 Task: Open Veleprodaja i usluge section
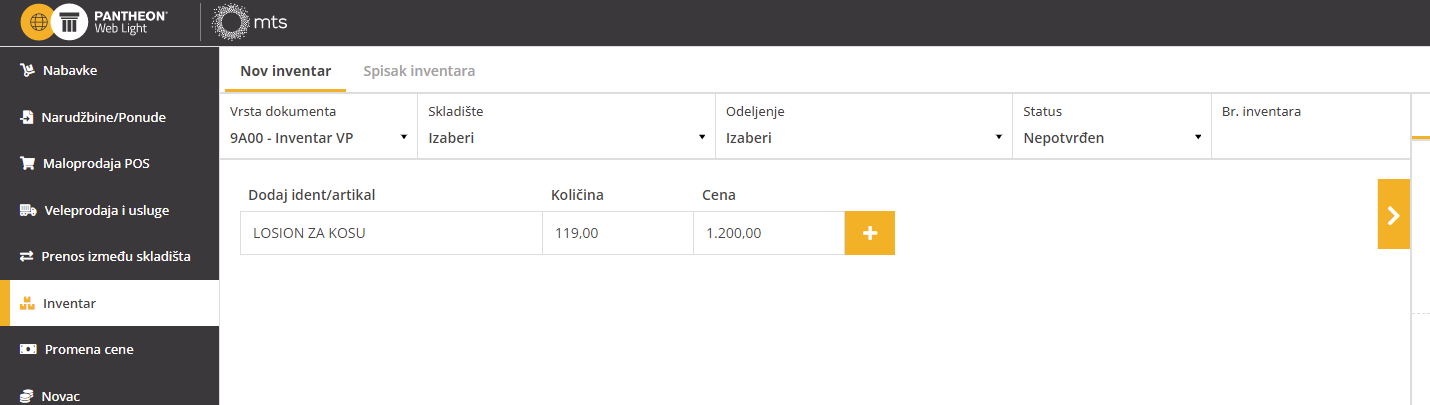(109, 210)
